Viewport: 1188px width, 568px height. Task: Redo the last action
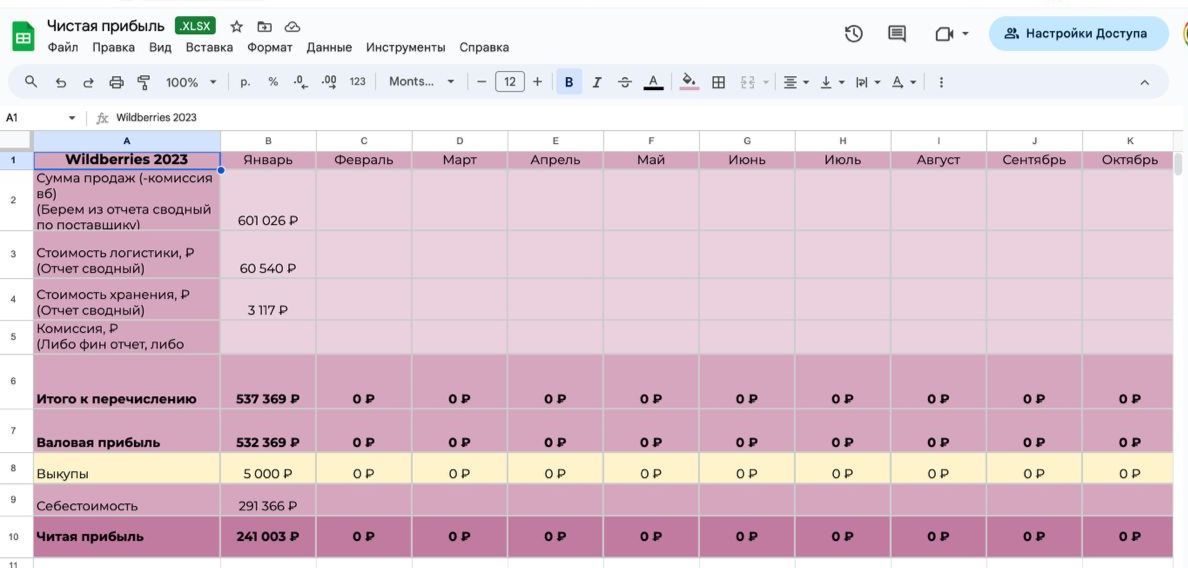pos(88,82)
